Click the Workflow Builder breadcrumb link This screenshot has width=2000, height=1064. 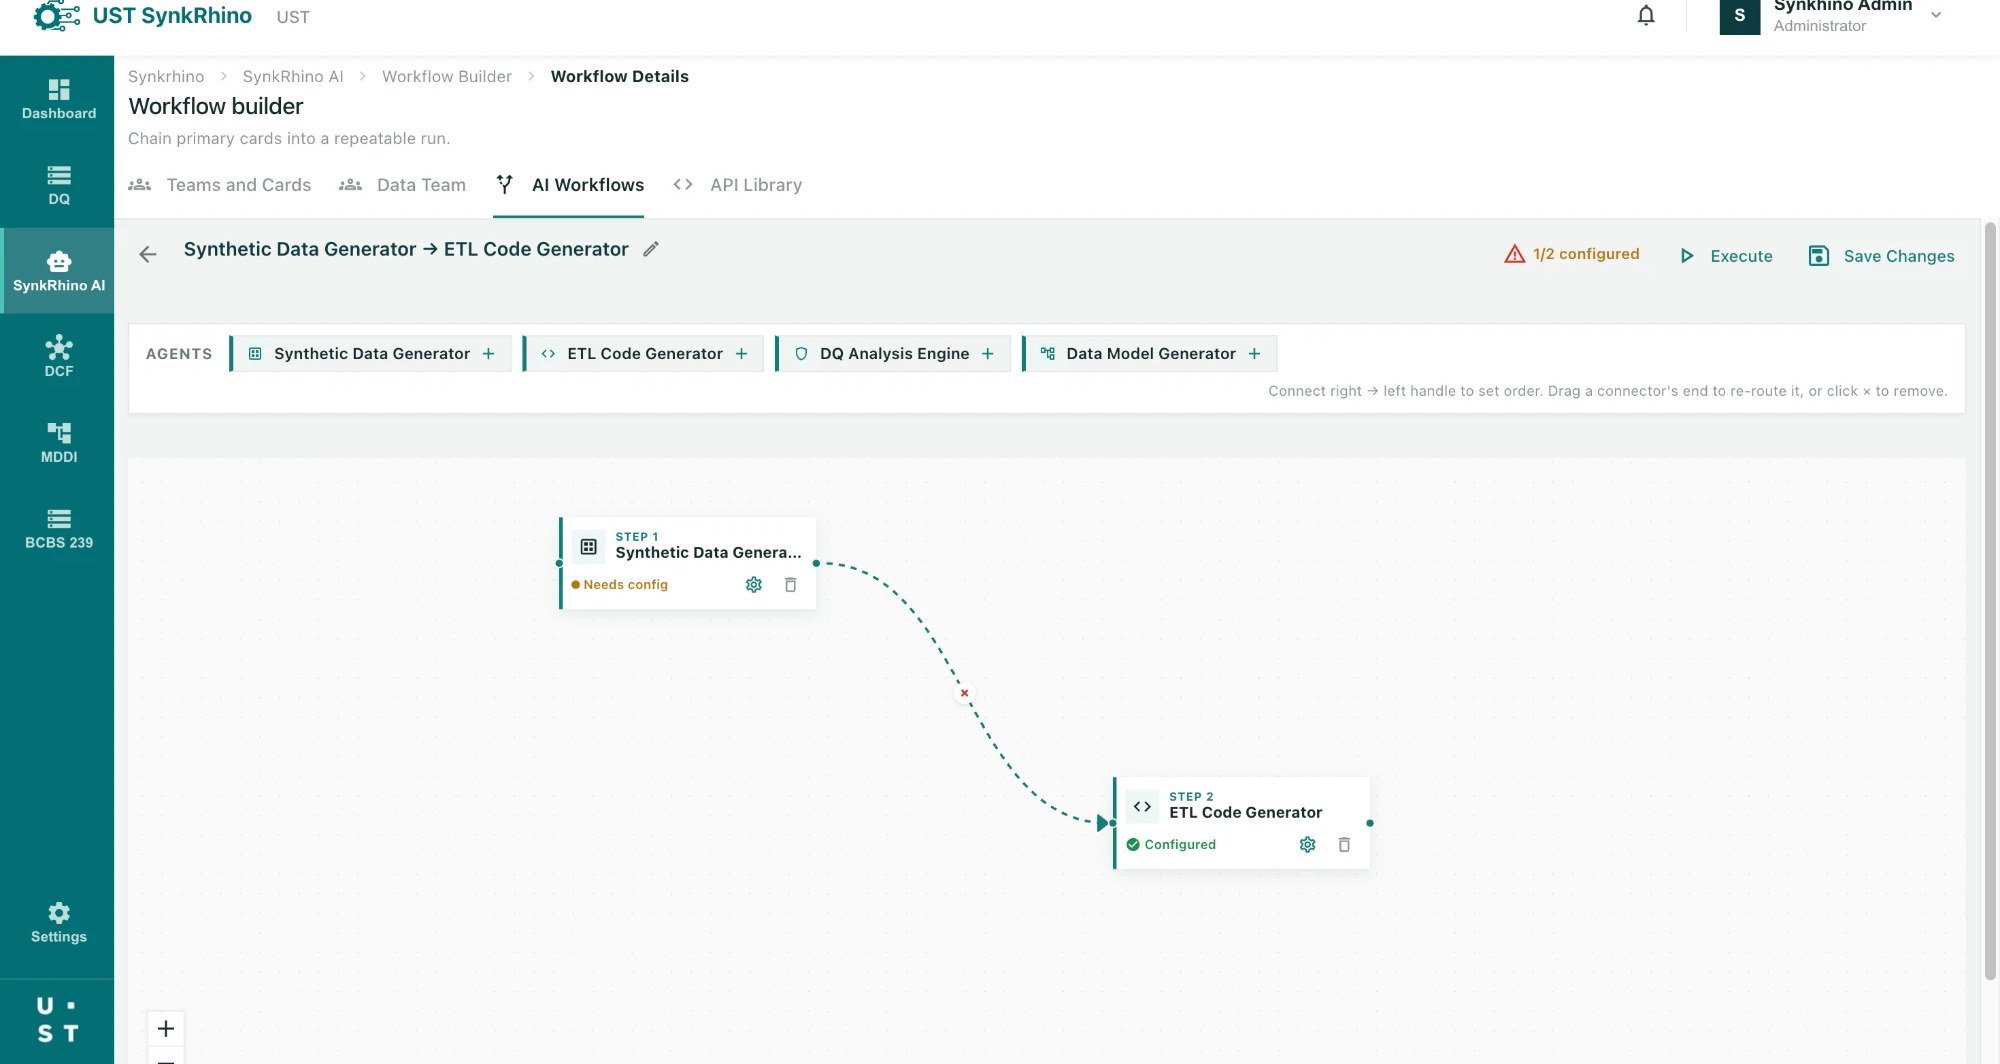tap(447, 77)
